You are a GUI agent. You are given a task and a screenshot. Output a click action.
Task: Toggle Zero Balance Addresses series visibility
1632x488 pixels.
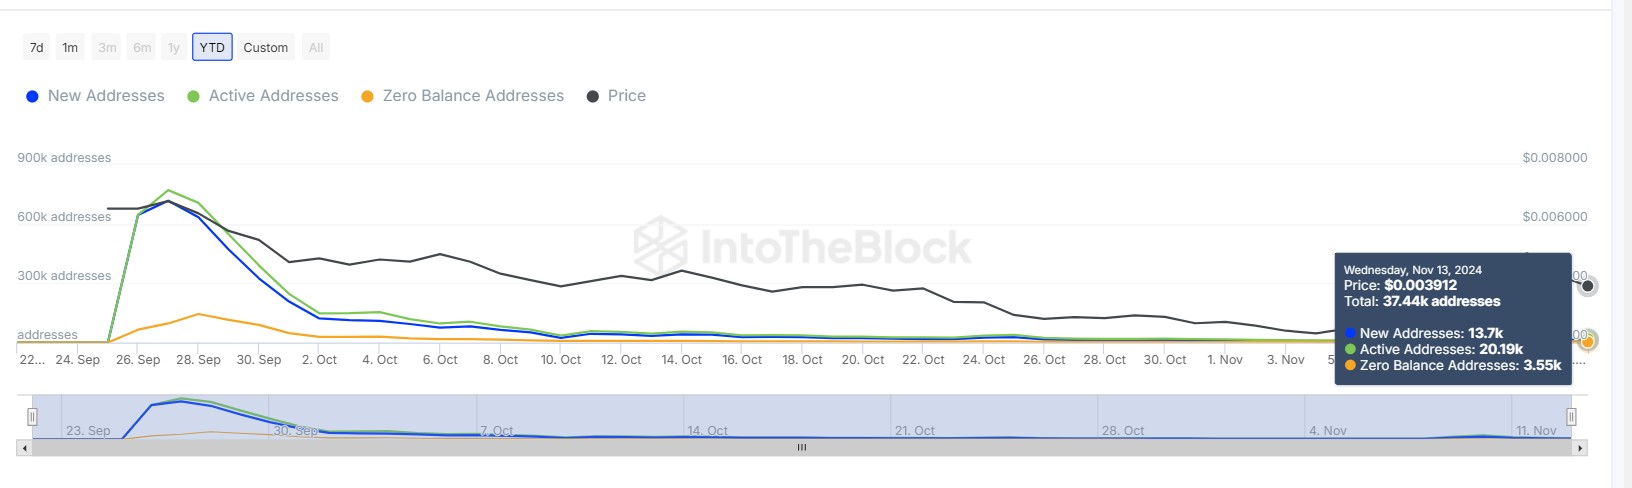pyautogui.click(x=473, y=96)
